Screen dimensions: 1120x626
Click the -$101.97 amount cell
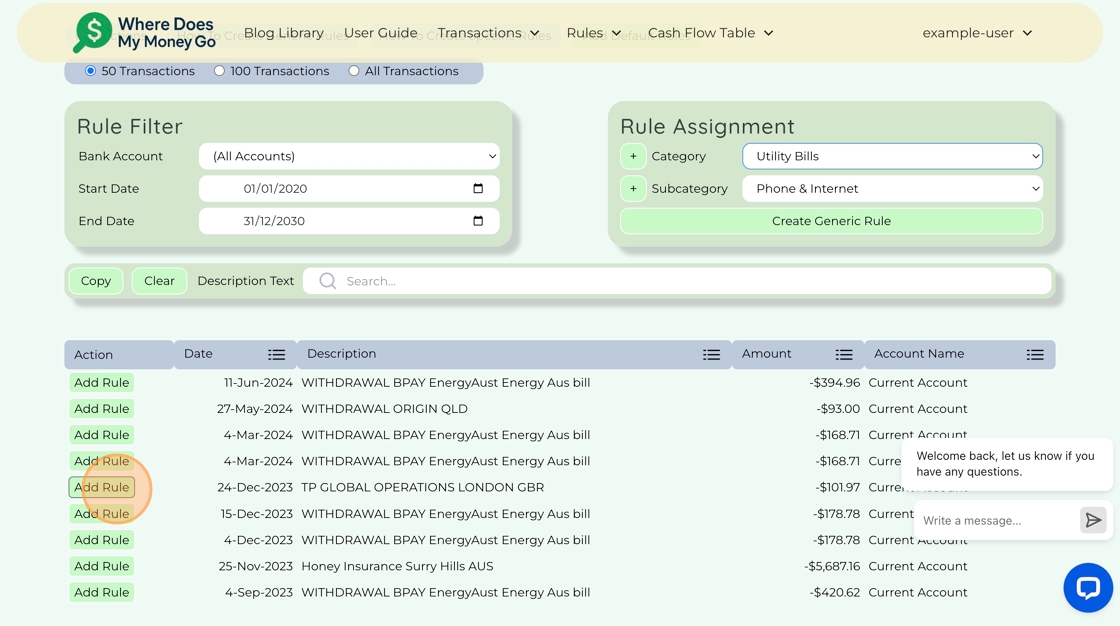[x=837, y=487]
